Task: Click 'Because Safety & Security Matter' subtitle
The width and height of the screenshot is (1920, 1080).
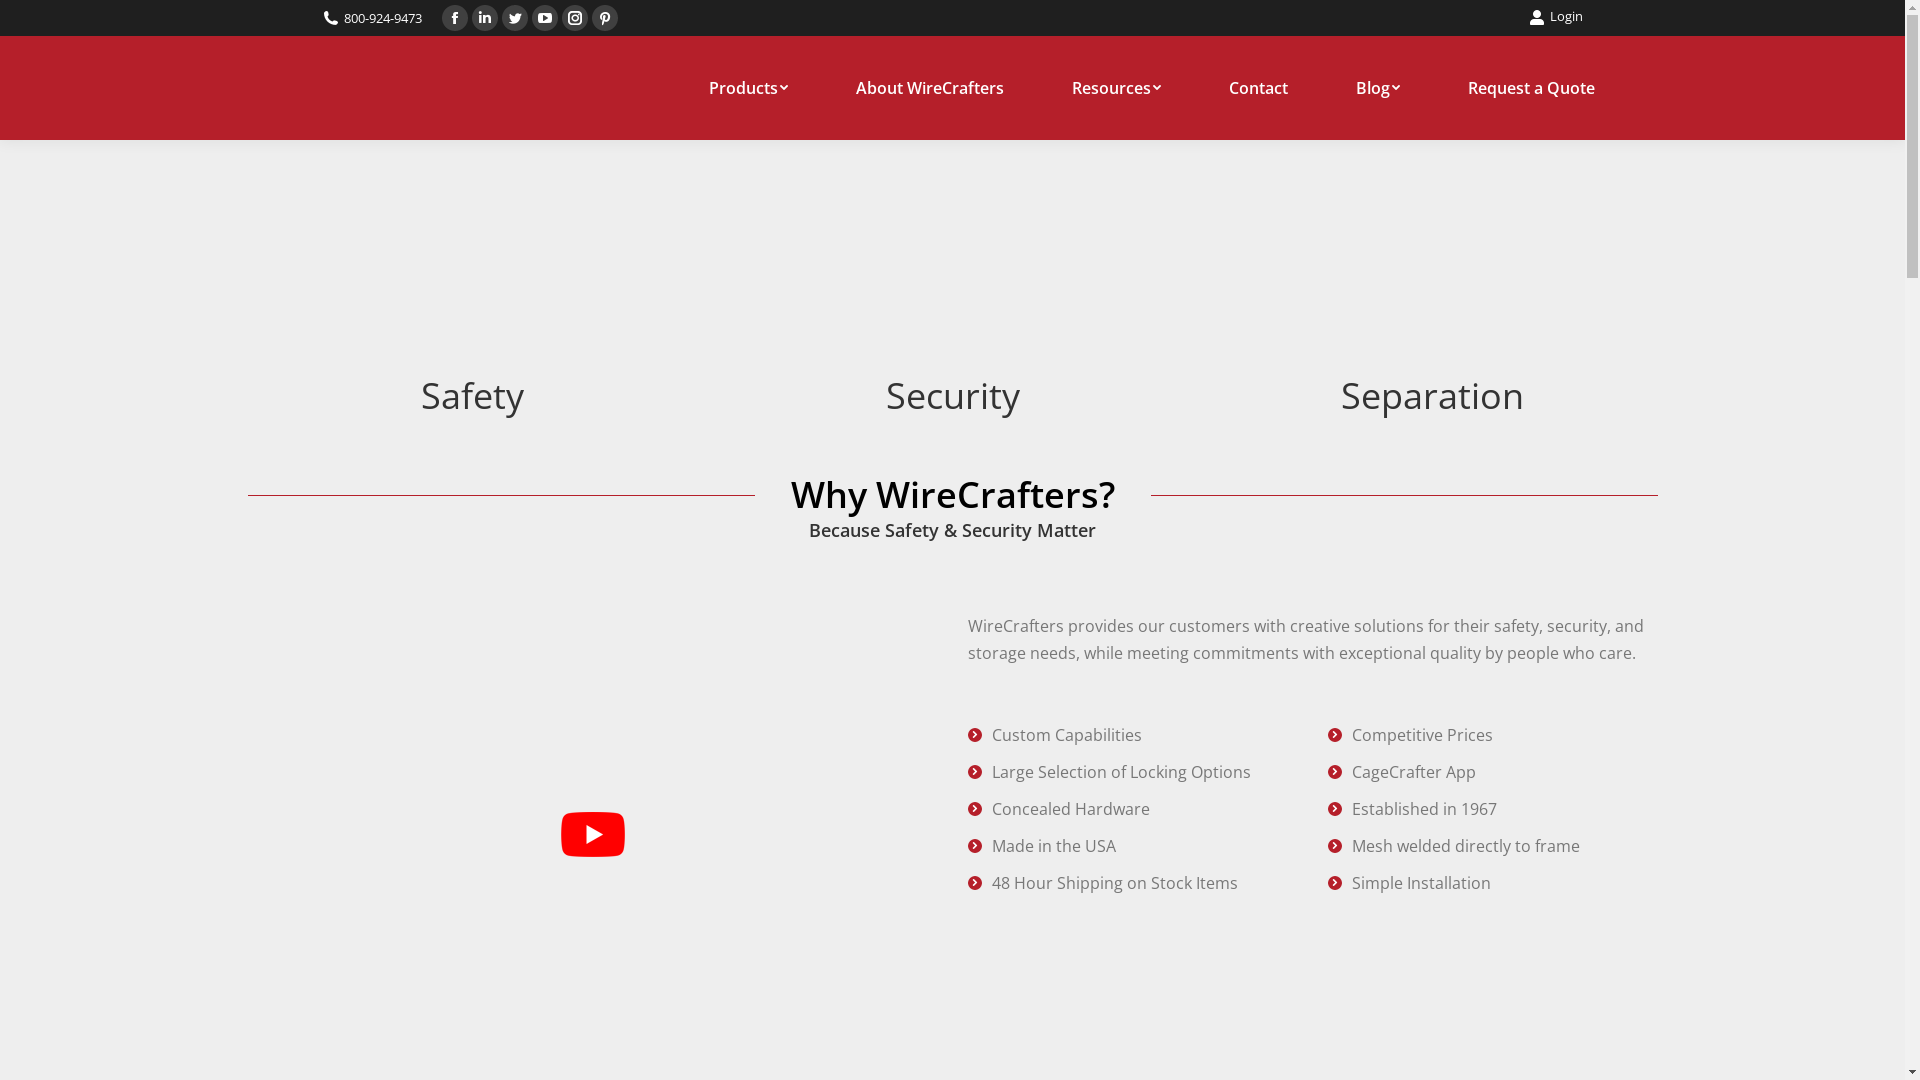Action: point(952,530)
